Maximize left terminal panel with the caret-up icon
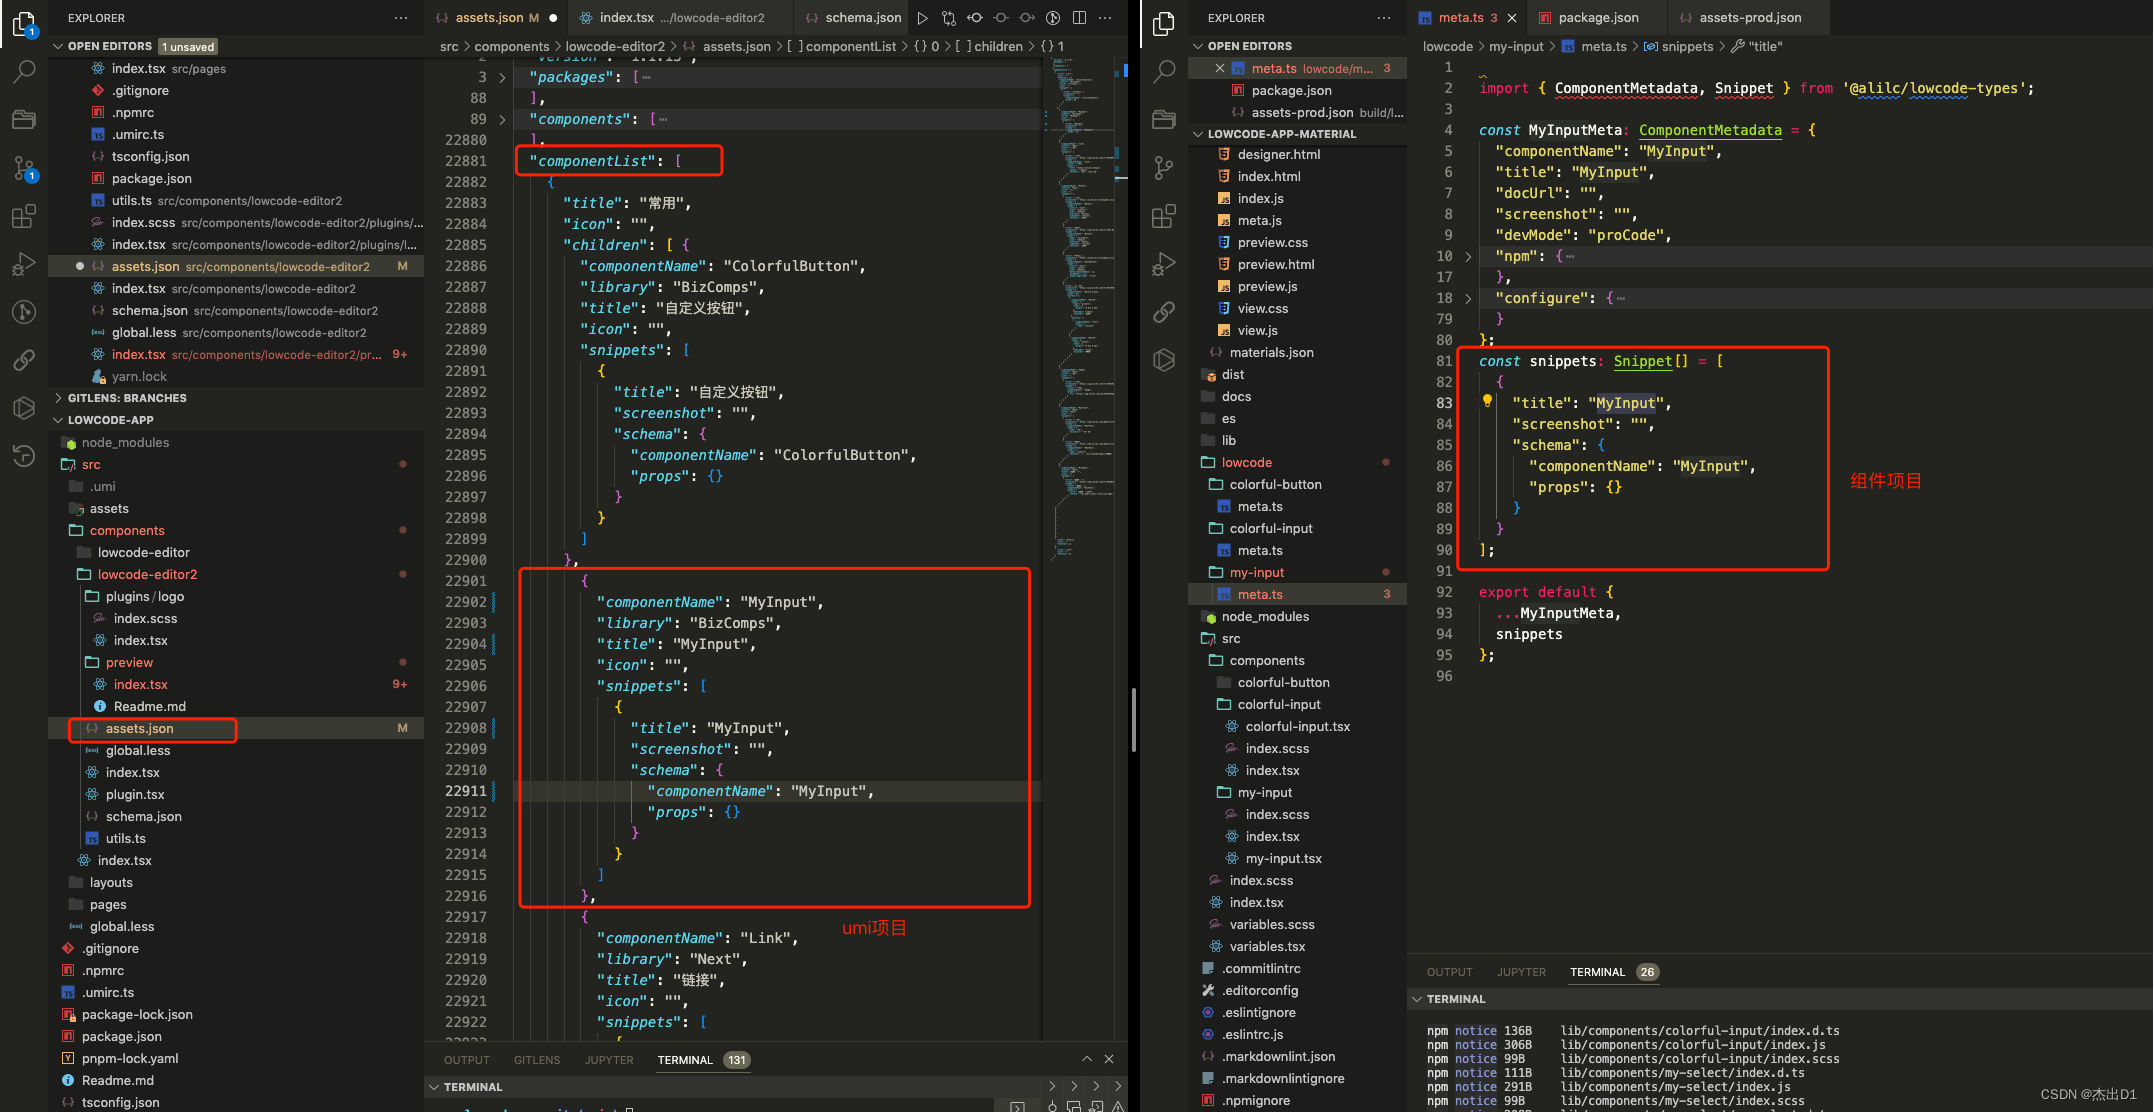This screenshot has height=1112, width=2153. (1086, 1059)
